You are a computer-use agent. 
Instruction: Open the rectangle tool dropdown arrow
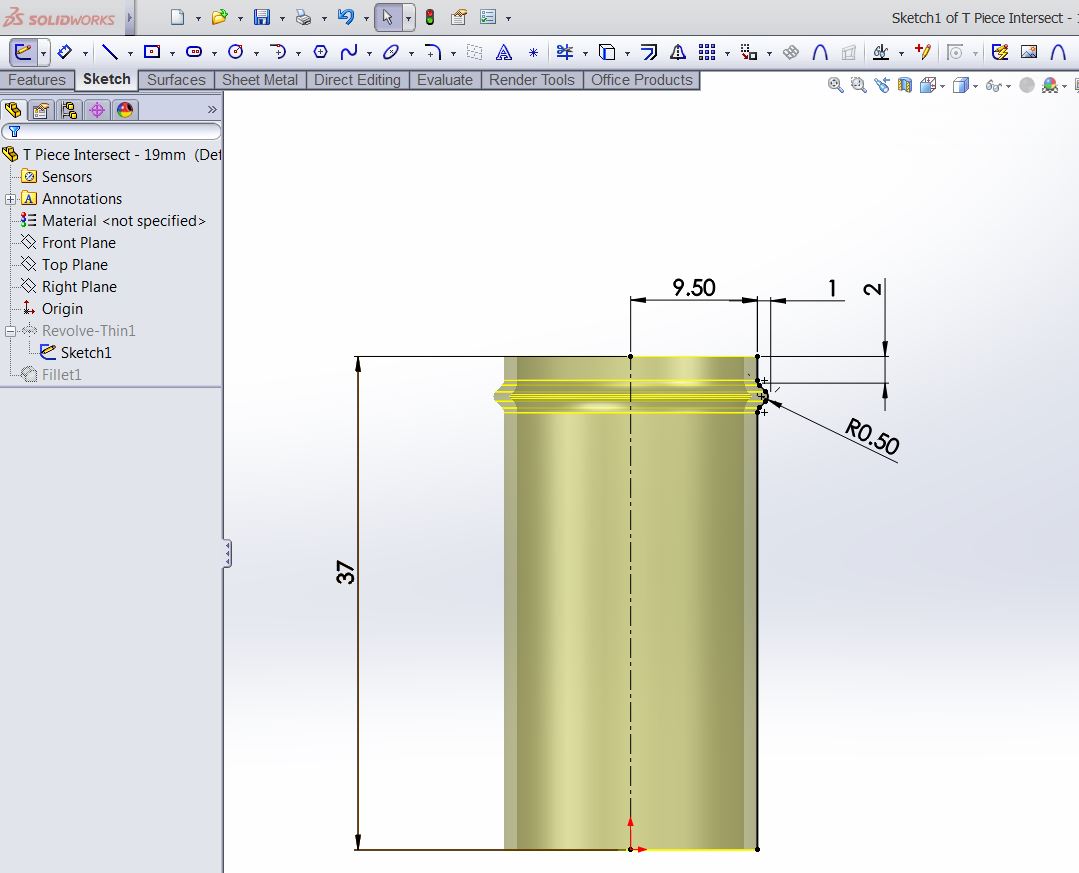click(x=173, y=53)
